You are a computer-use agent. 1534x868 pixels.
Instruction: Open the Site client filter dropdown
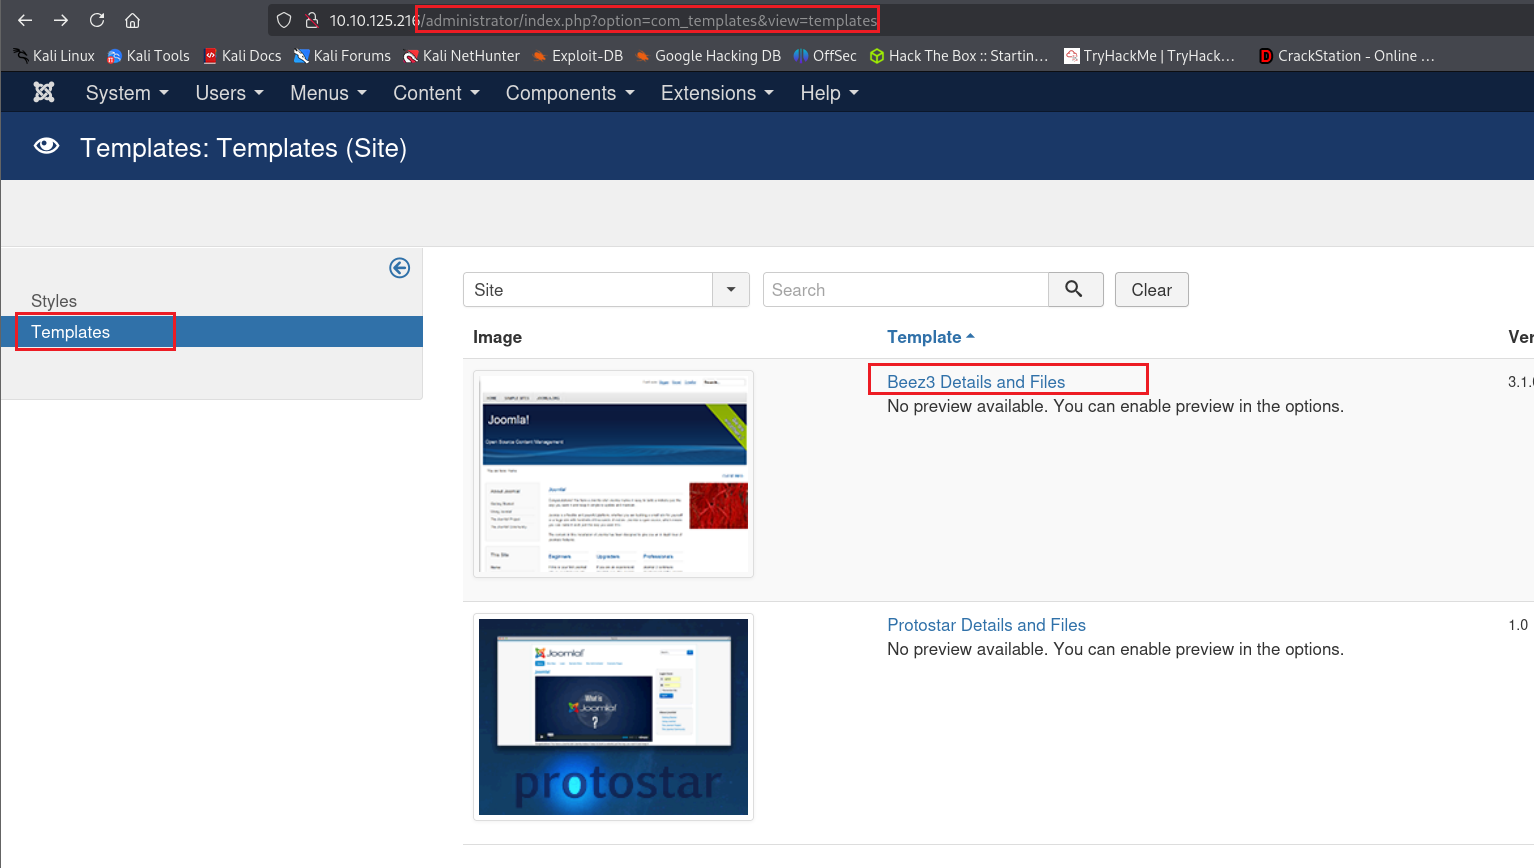(x=606, y=290)
